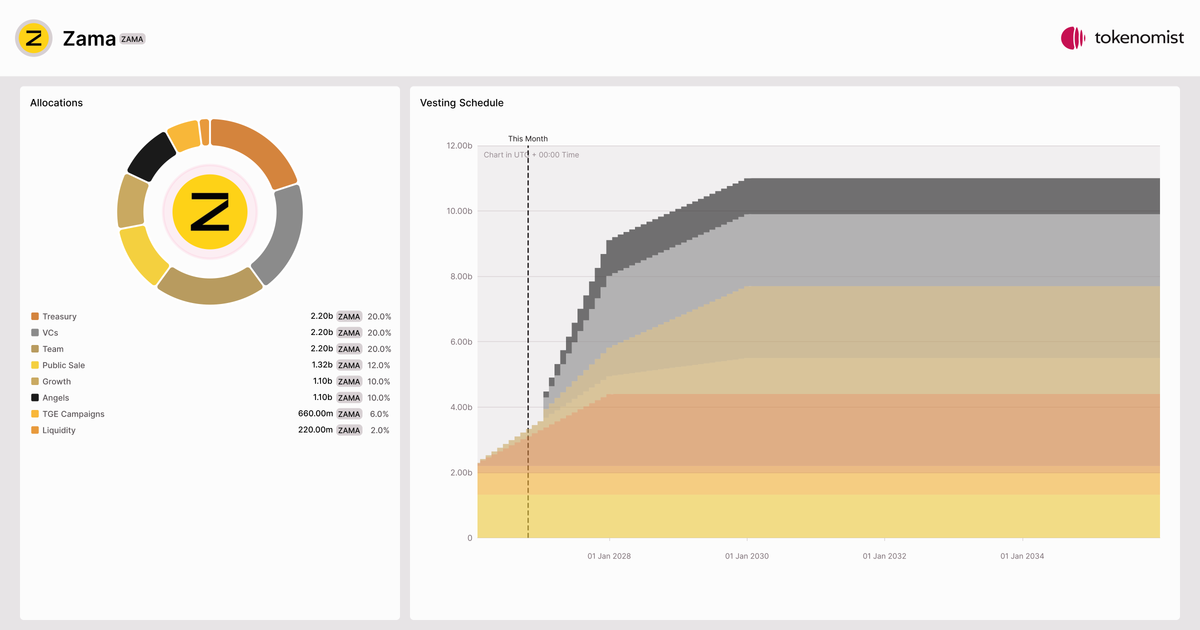
Task: Click the "VCs" legend label
Action: click(x=50, y=332)
